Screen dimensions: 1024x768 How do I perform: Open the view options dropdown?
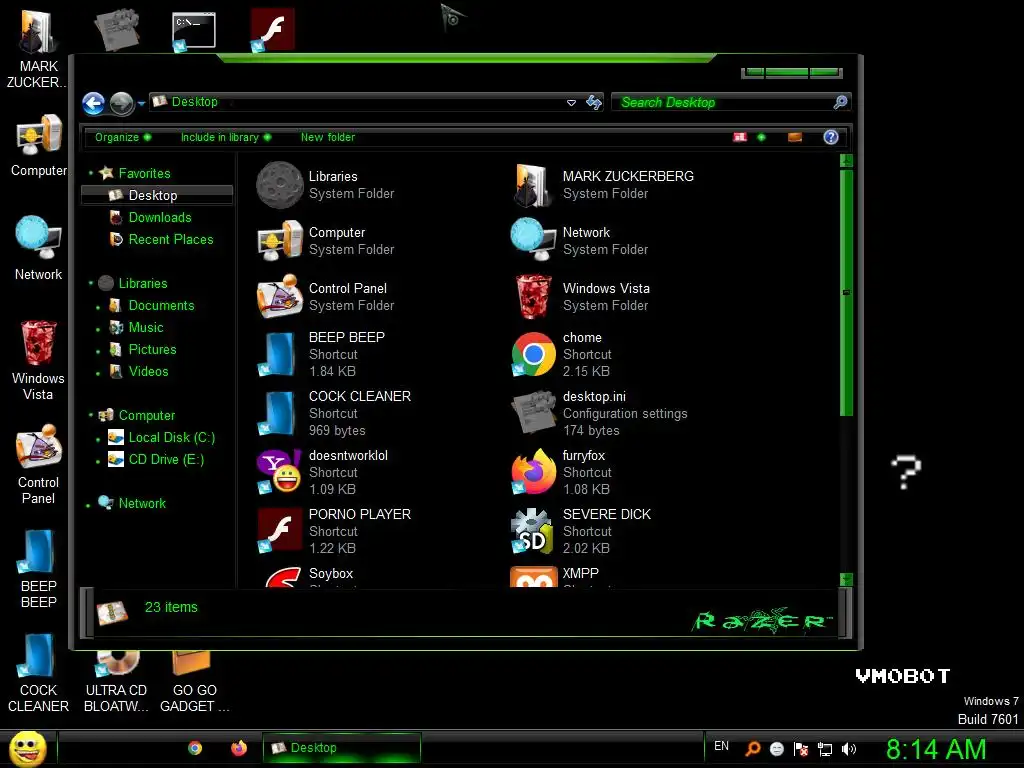pos(761,137)
